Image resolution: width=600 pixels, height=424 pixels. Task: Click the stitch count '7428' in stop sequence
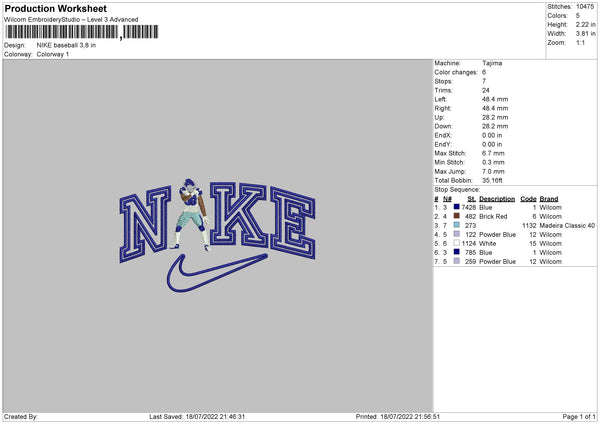[x=469, y=207]
